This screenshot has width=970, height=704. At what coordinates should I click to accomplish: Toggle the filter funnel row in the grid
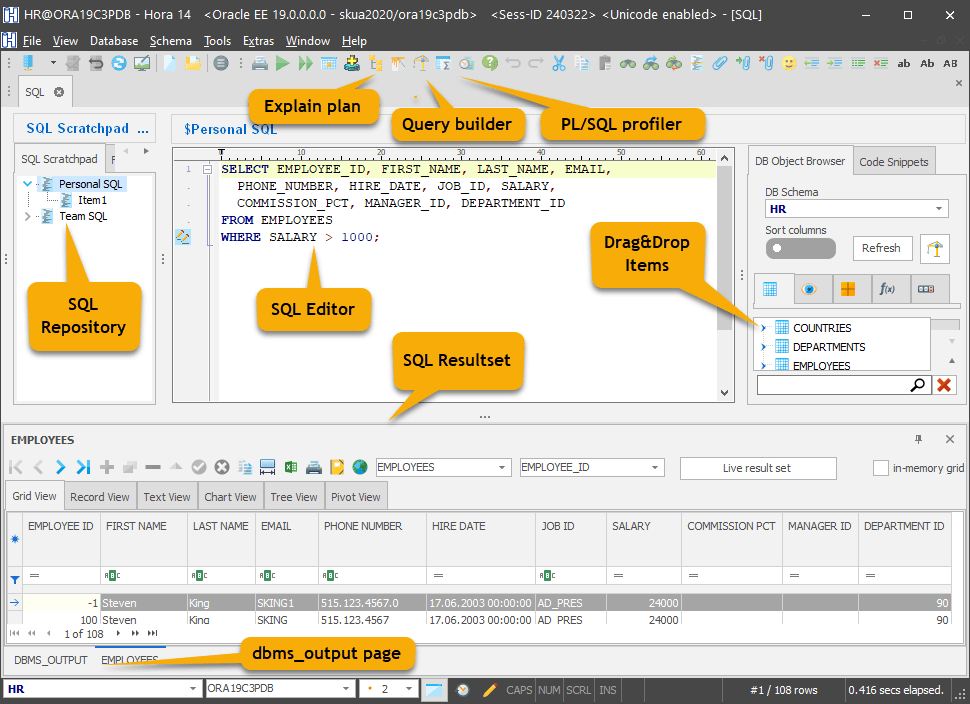[x=16, y=579]
